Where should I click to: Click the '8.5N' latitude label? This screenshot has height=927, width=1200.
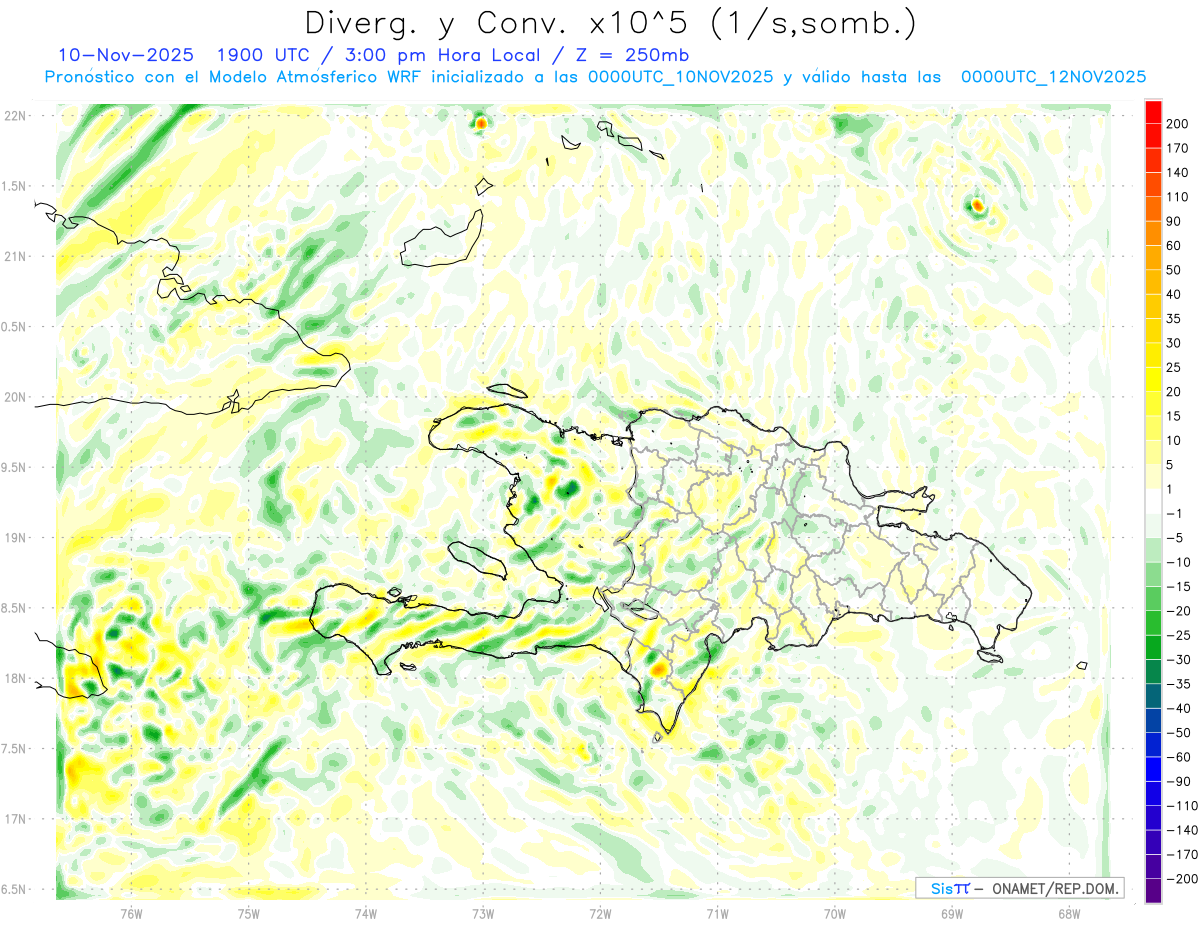14,608
